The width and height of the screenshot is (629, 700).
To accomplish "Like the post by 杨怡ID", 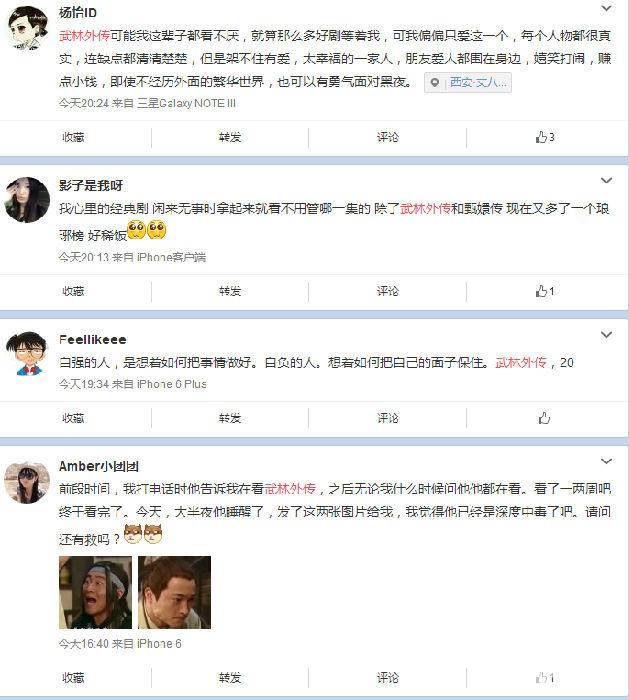I will (545, 137).
